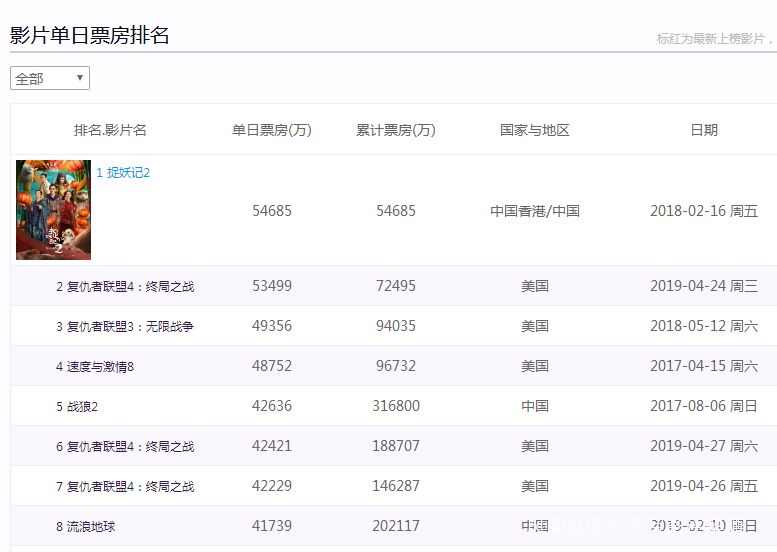
Task: Click the 累计票房(万) column header
Action: point(396,130)
